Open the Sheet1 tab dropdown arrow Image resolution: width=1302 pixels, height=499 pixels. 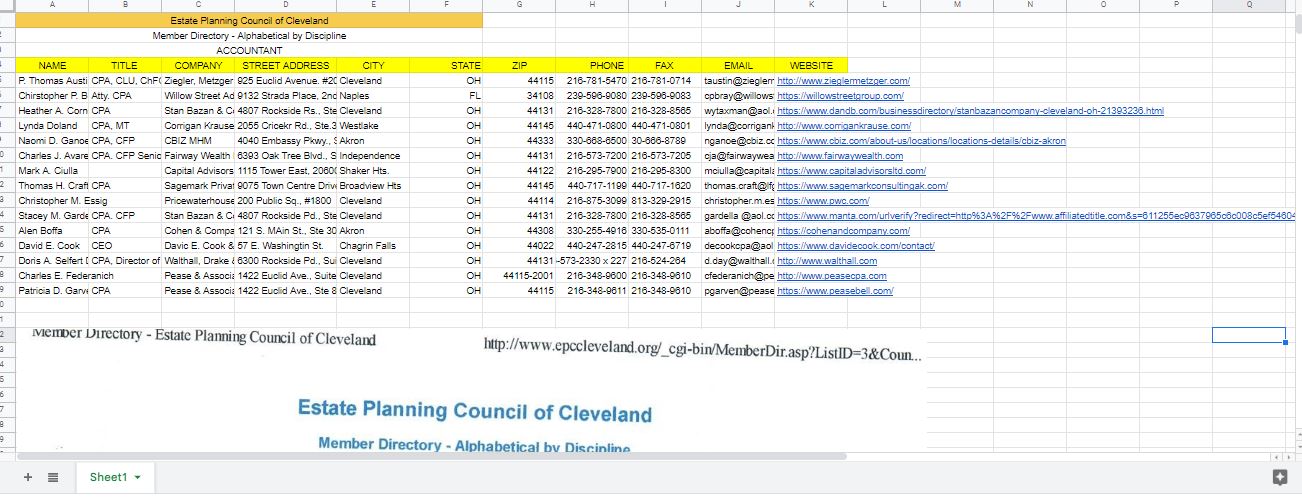click(x=137, y=478)
